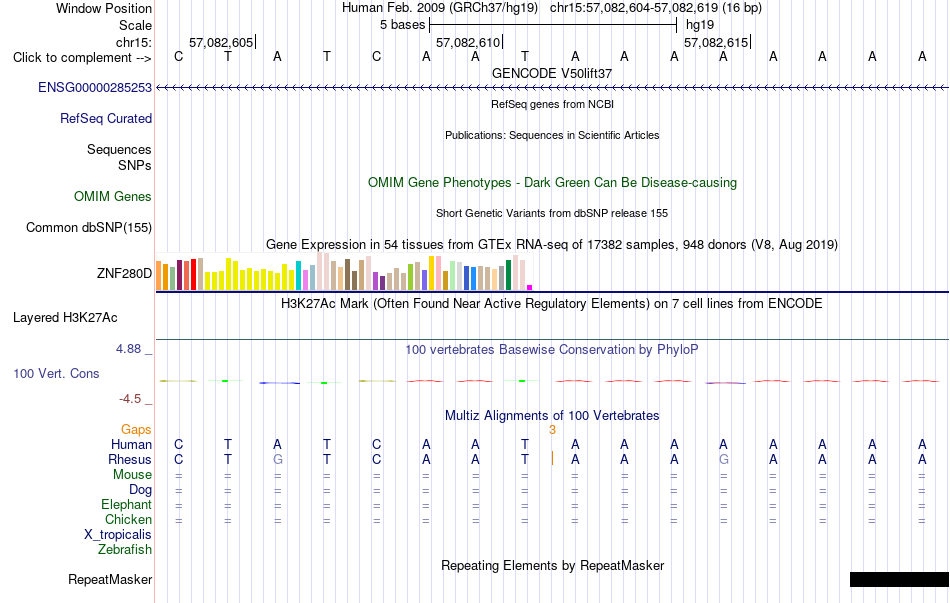The image size is (950, 603).
Task: Click coordinate marker 57,082,615
Action: point(716,42)
